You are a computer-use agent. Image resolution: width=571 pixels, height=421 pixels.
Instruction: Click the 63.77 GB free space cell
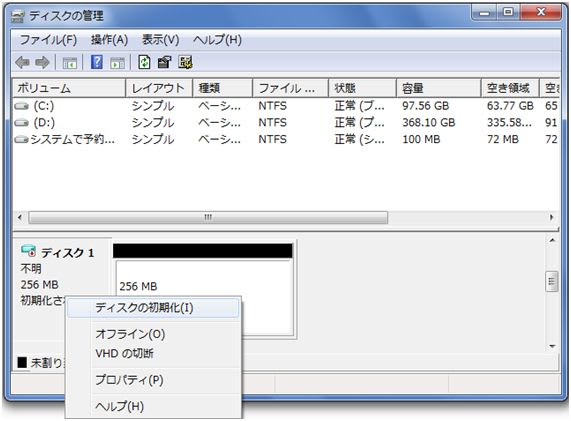(510, 106)
